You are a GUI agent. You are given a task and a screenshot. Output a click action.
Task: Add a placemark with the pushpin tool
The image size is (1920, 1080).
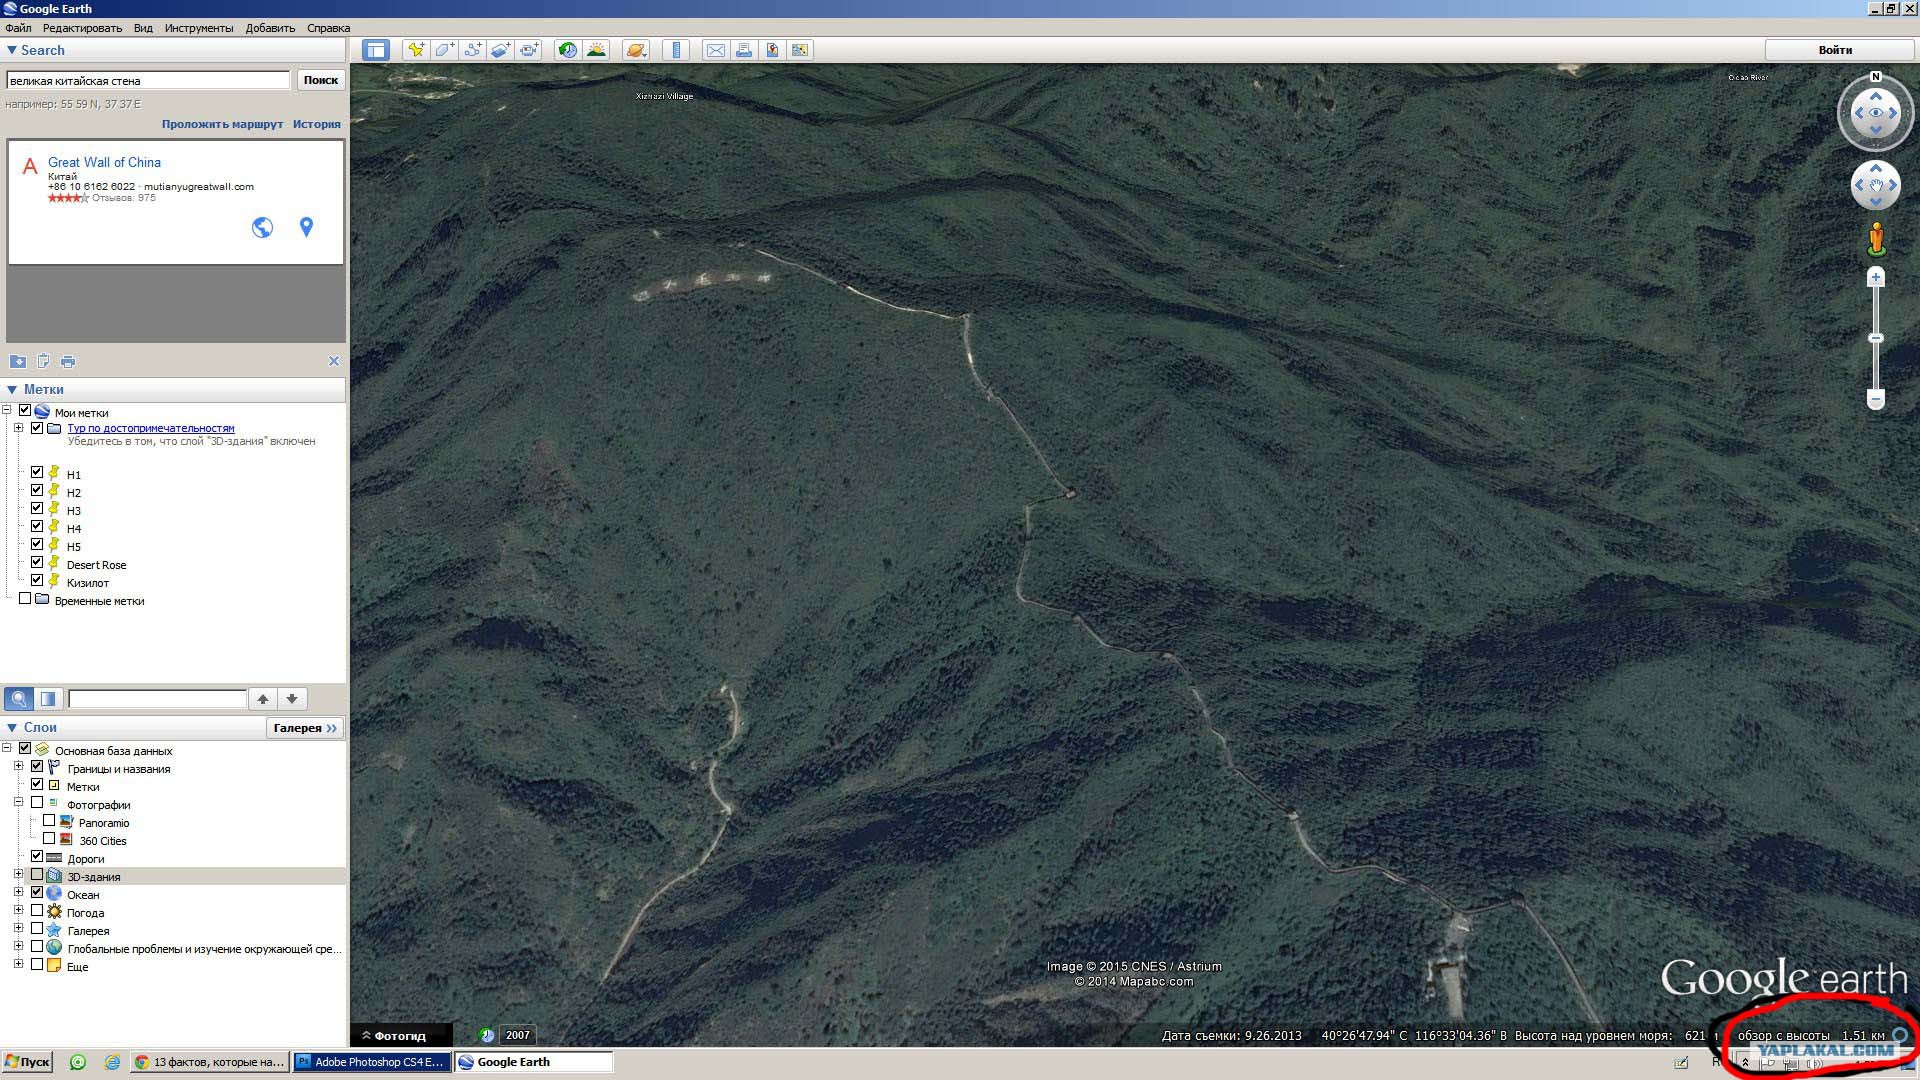coord(416,50)
